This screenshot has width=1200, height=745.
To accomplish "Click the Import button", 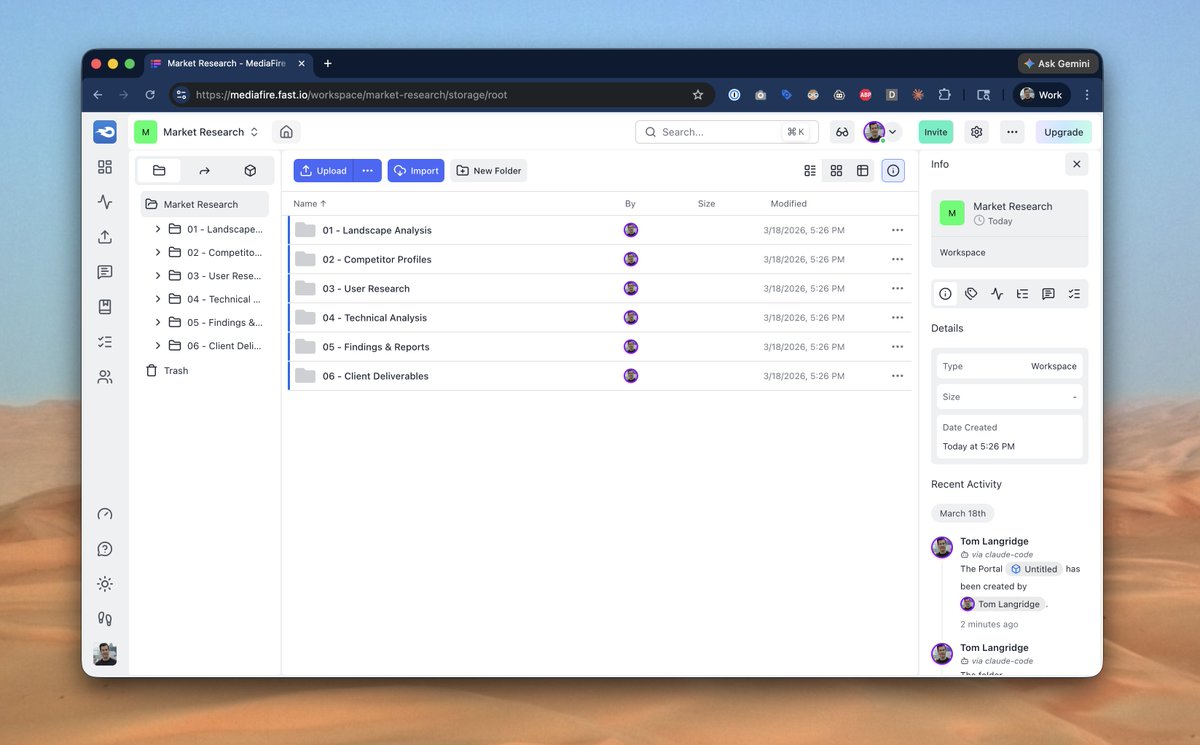I will 416,171.
